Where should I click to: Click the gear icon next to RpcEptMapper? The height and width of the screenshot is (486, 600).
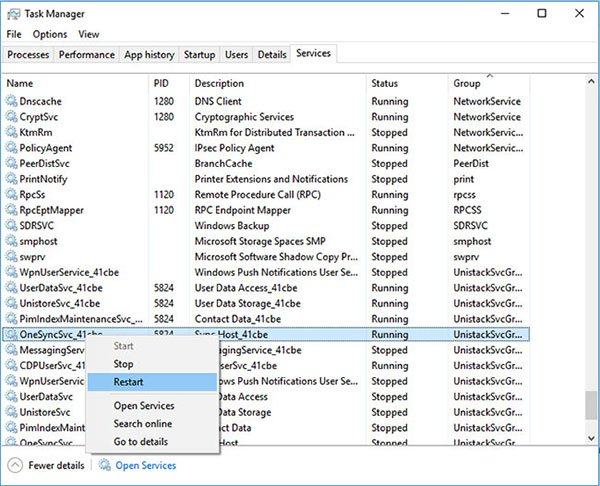pyautogui.click(x=12, y=210)
